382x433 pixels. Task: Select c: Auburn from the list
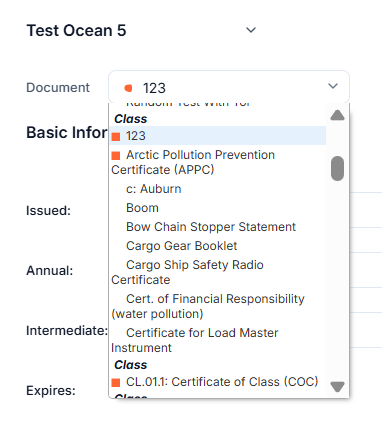218,189
